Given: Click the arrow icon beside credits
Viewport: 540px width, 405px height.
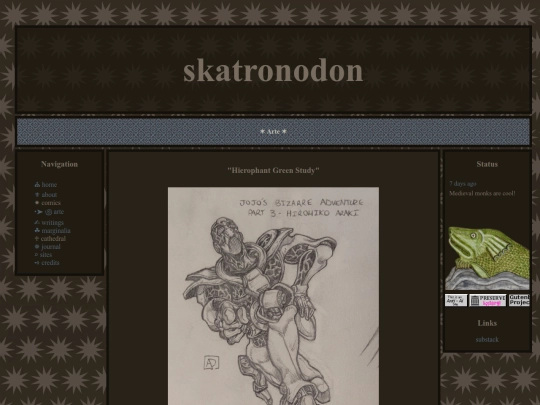Looking at the screenshot, I should pyautogui.click(x=37, y=263).
